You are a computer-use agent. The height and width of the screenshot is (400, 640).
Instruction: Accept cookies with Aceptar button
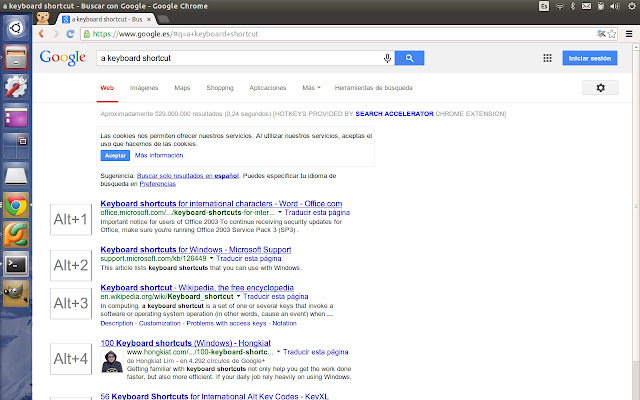pos(115,156)
